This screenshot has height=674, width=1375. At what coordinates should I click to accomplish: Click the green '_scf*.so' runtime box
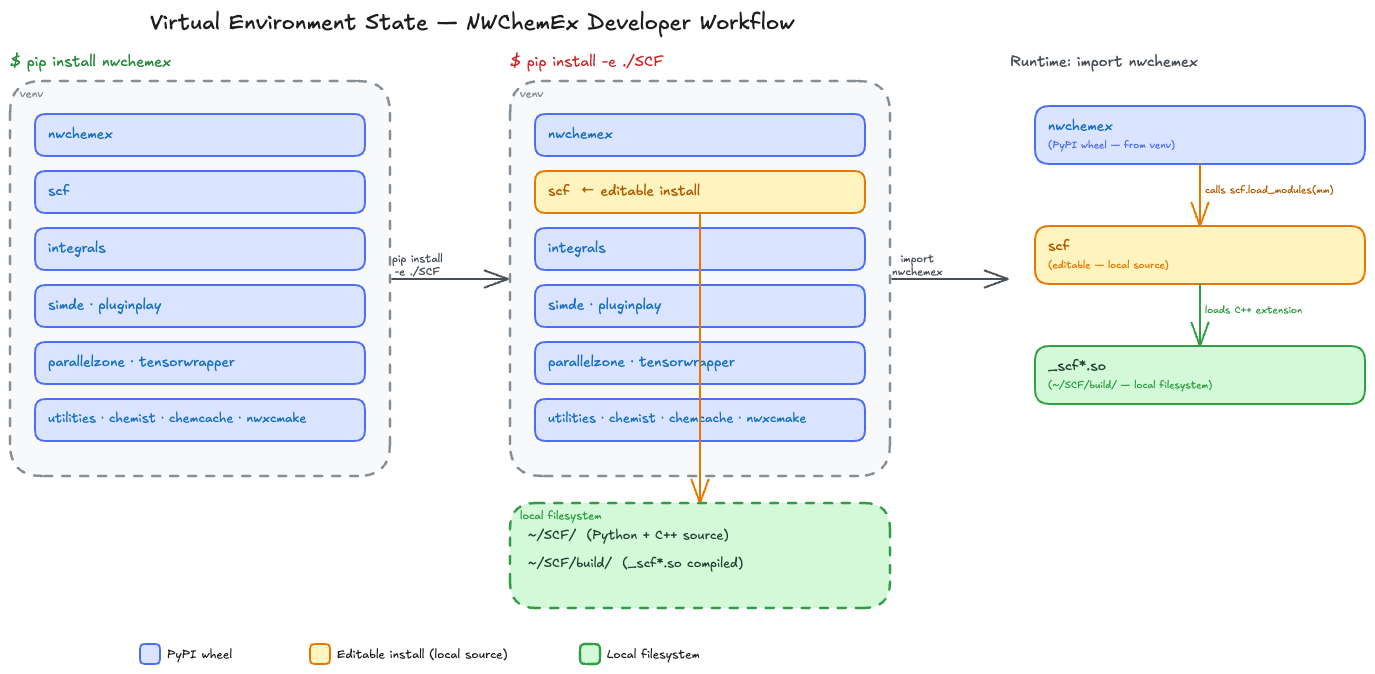1200,375
